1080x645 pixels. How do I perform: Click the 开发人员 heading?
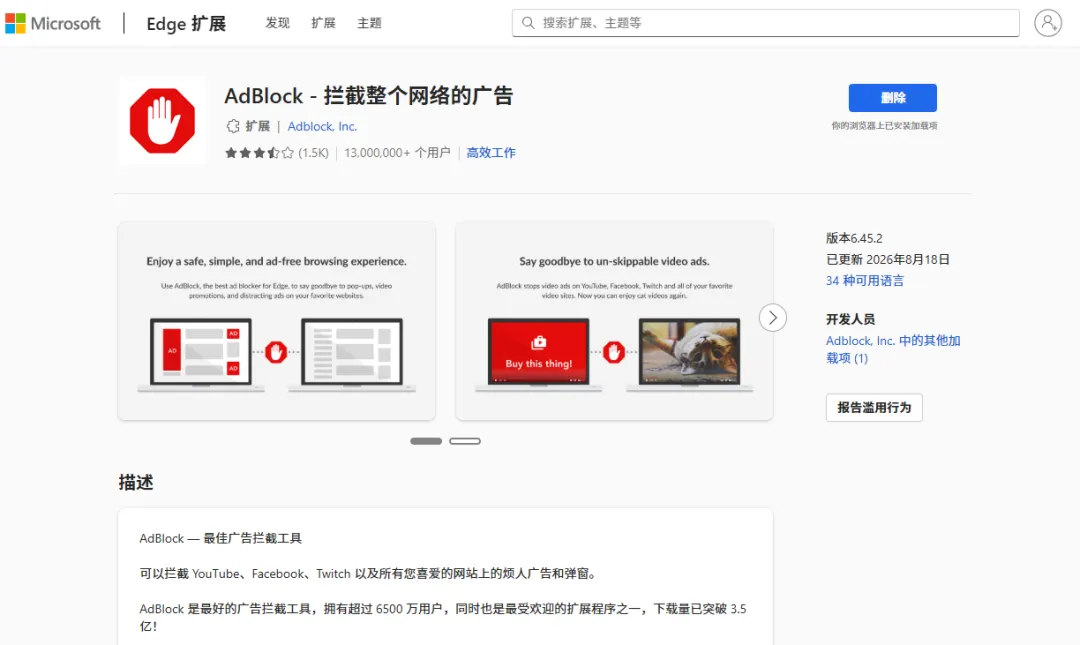[850, 319]
